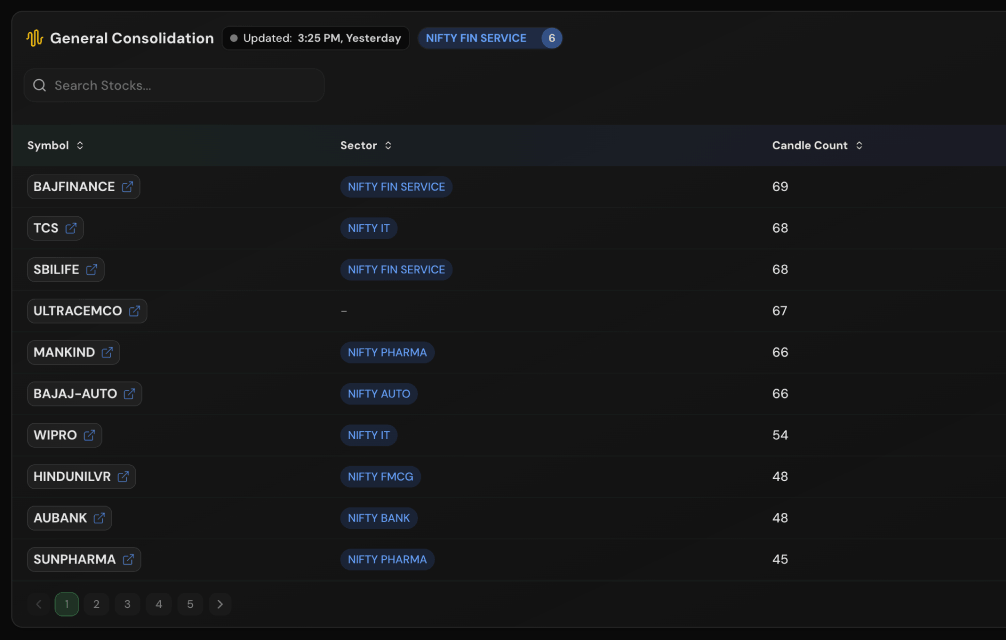Click the external link icon beside TCS
This screenshot has width=1006, height=640.
tap(71, 228)
